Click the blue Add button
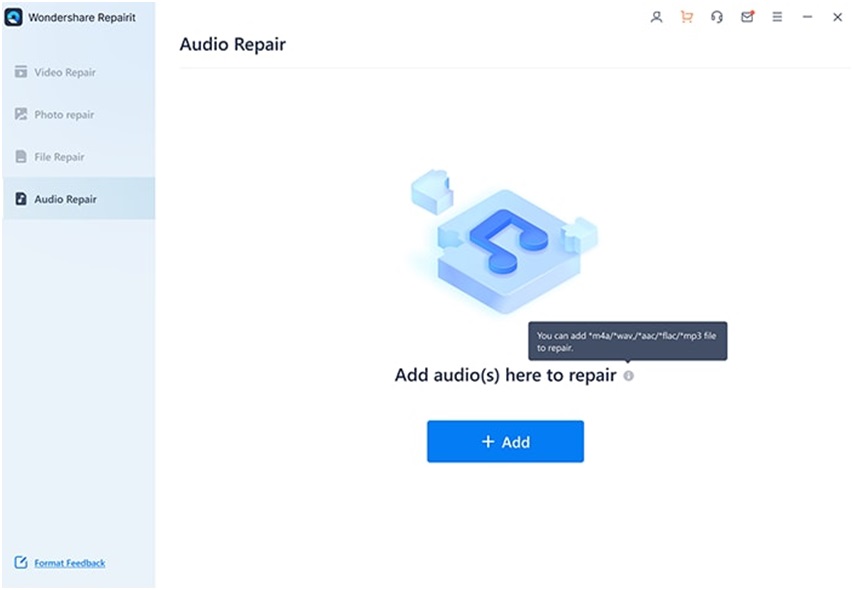 (505, 441)
